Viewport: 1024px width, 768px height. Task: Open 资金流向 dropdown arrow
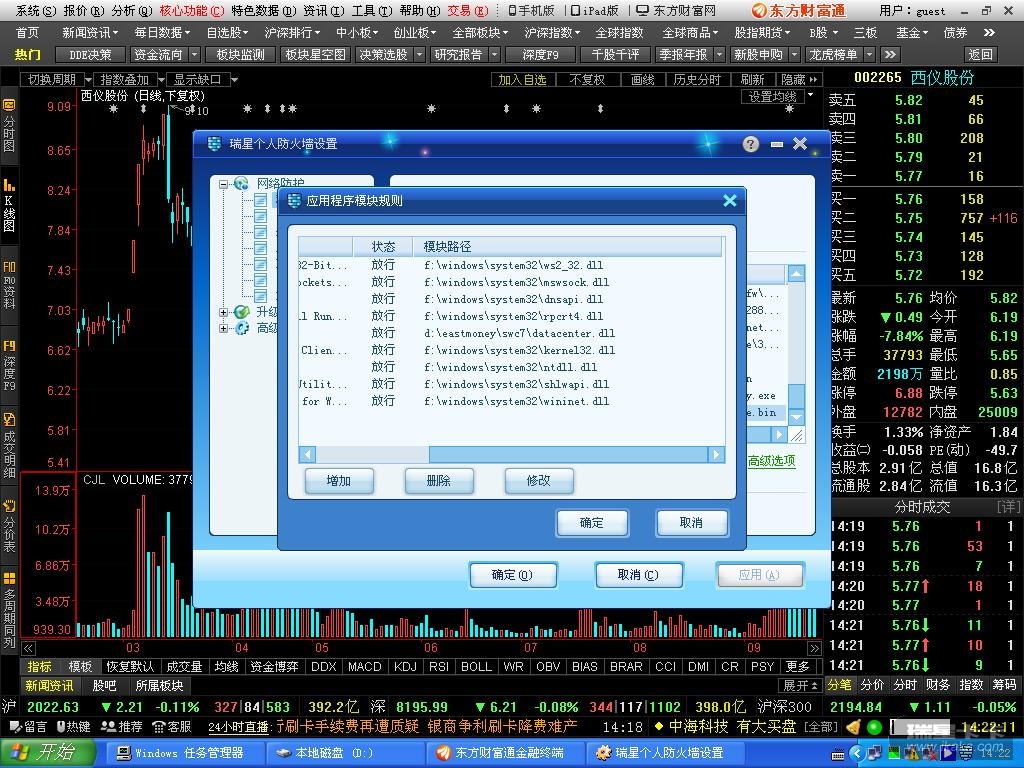(195, 55)
